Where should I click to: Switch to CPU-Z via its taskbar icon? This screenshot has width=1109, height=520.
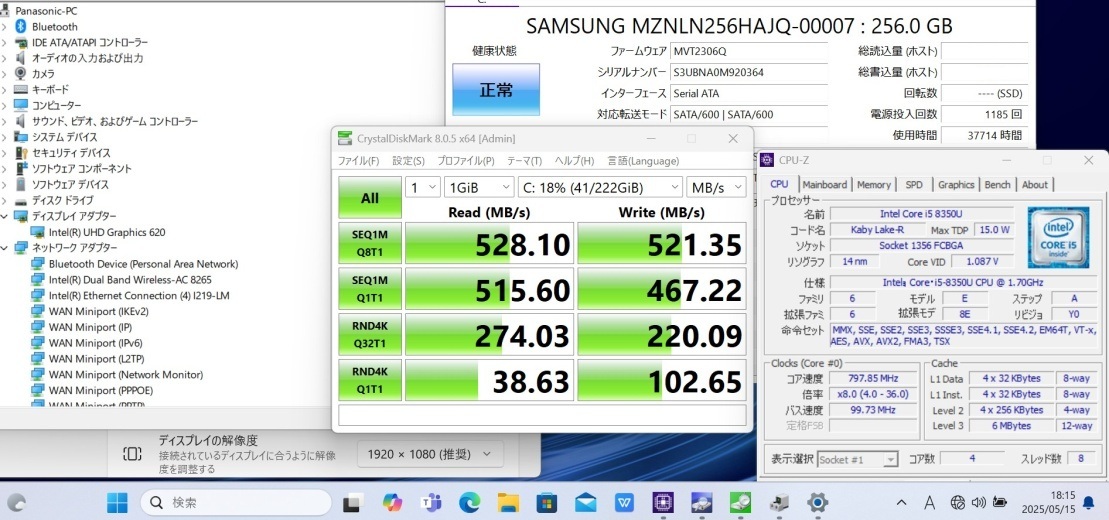[x=663, y=503]
